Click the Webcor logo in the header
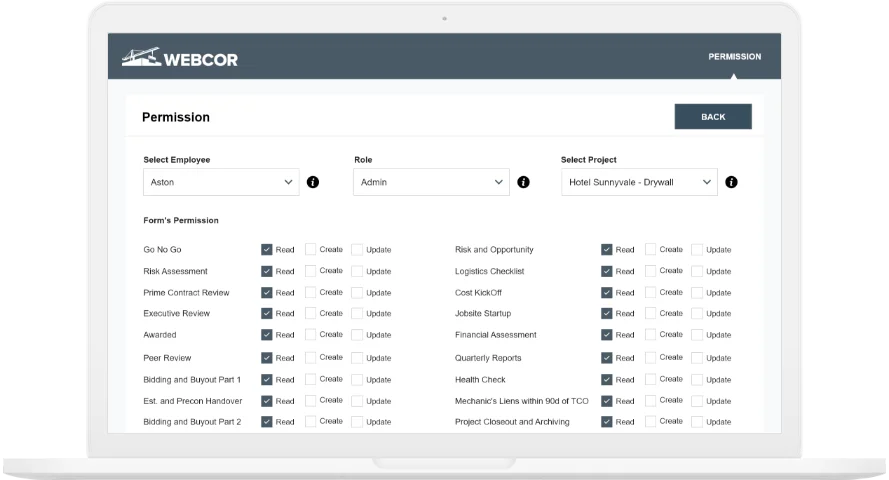889x480 pixels. point(180,58)
